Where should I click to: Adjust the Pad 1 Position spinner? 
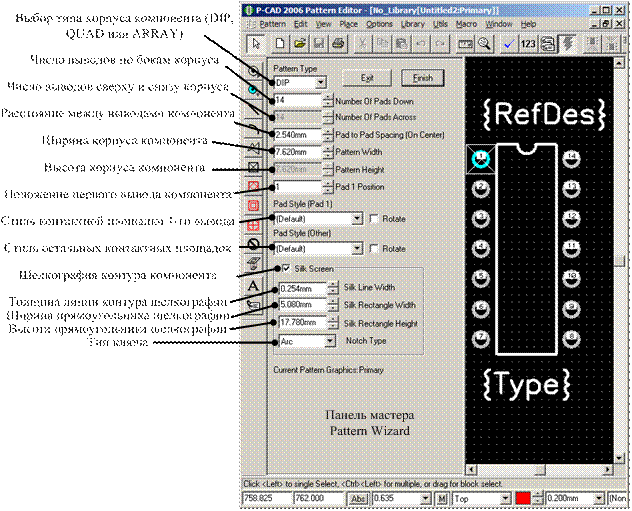click(328, 187)
